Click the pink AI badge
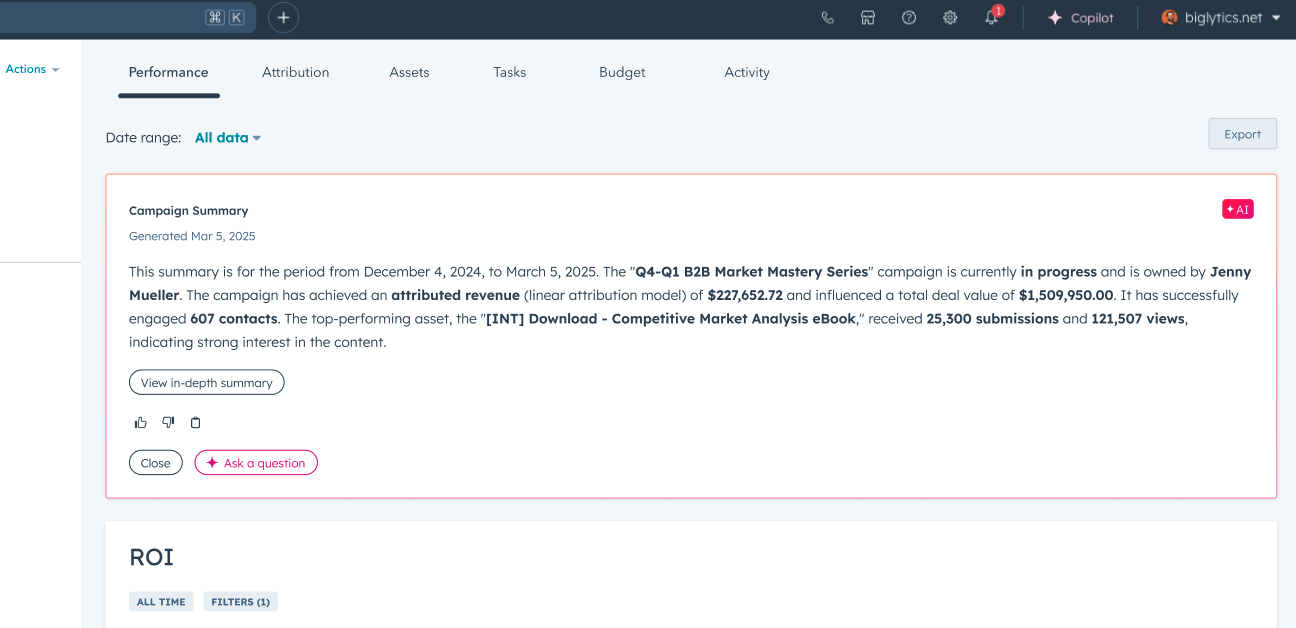The image size is (1296, 628). coord(1237,209)
